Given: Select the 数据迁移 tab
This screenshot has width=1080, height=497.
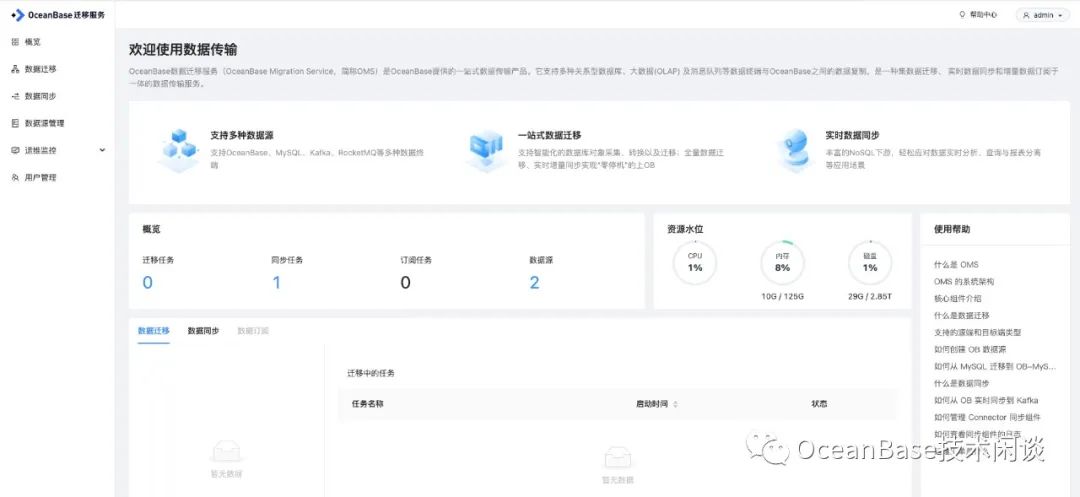Looking at the screenshot, I should [x=154, y=331].
